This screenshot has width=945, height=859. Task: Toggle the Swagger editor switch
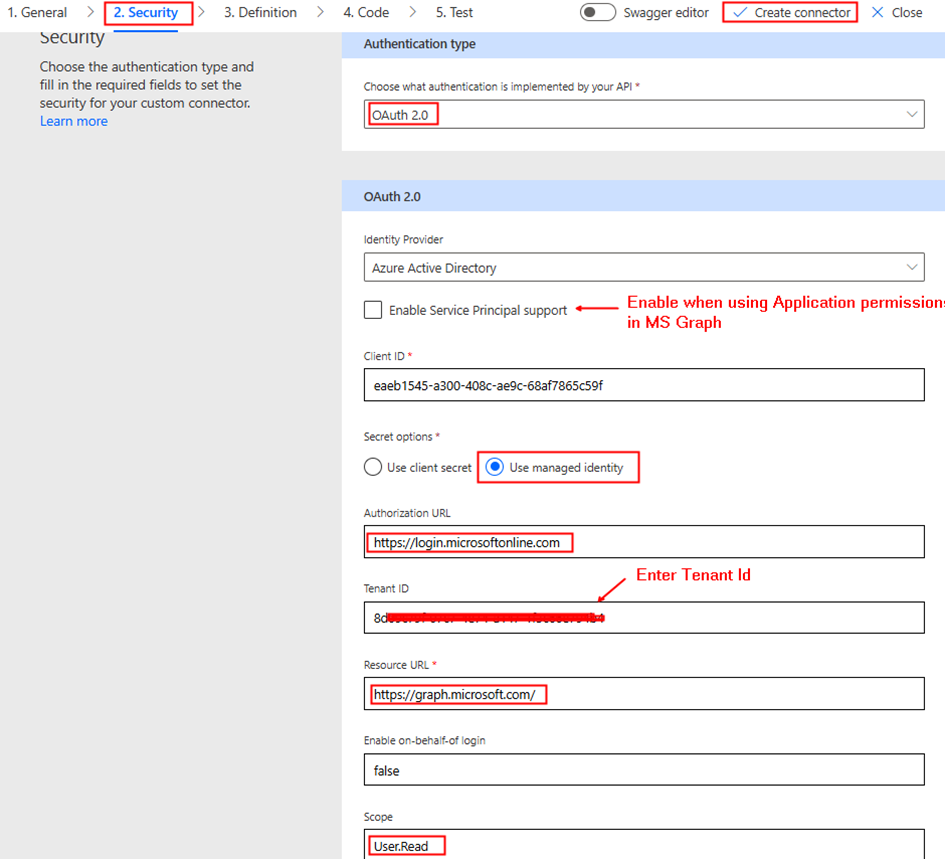pos(597,12)
